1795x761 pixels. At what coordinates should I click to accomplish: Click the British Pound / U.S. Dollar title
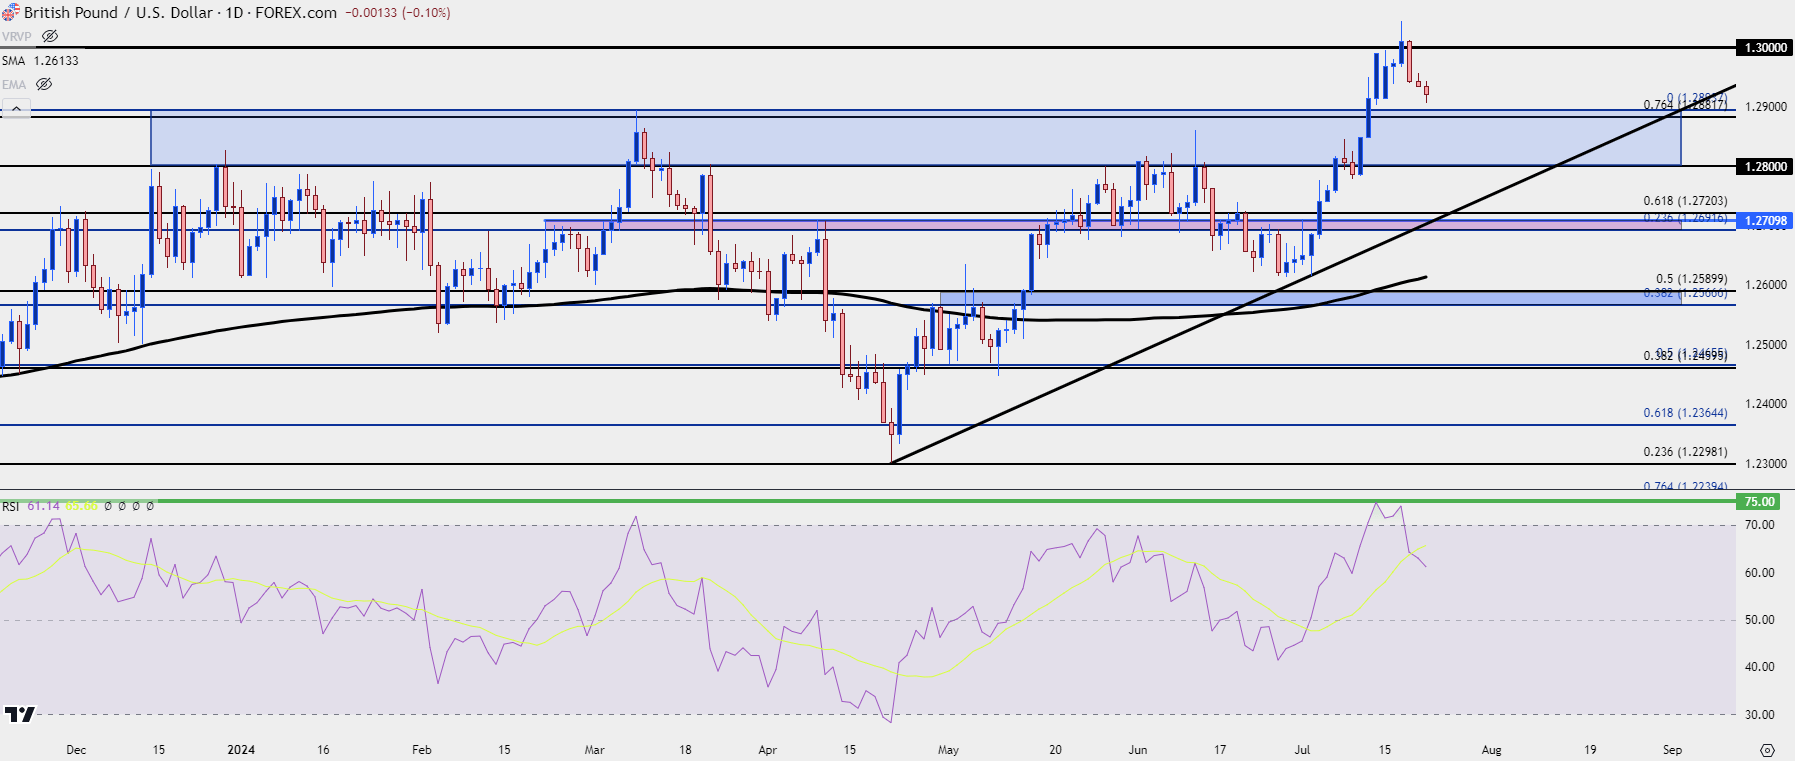pos(118,12)
